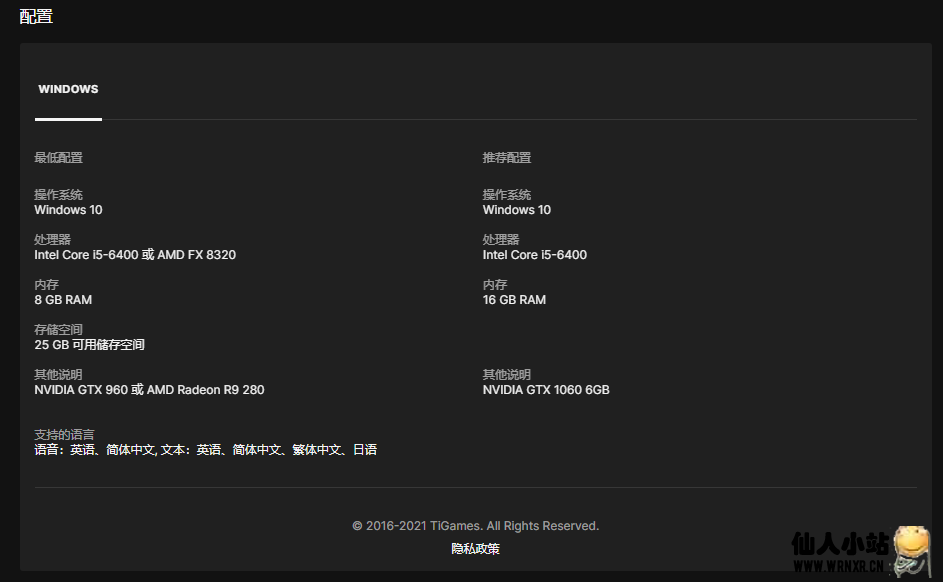Click the 16 GB RAM recommended memory value
The image size is (943, 582).
pyautogui.click(x=514, y=300)
